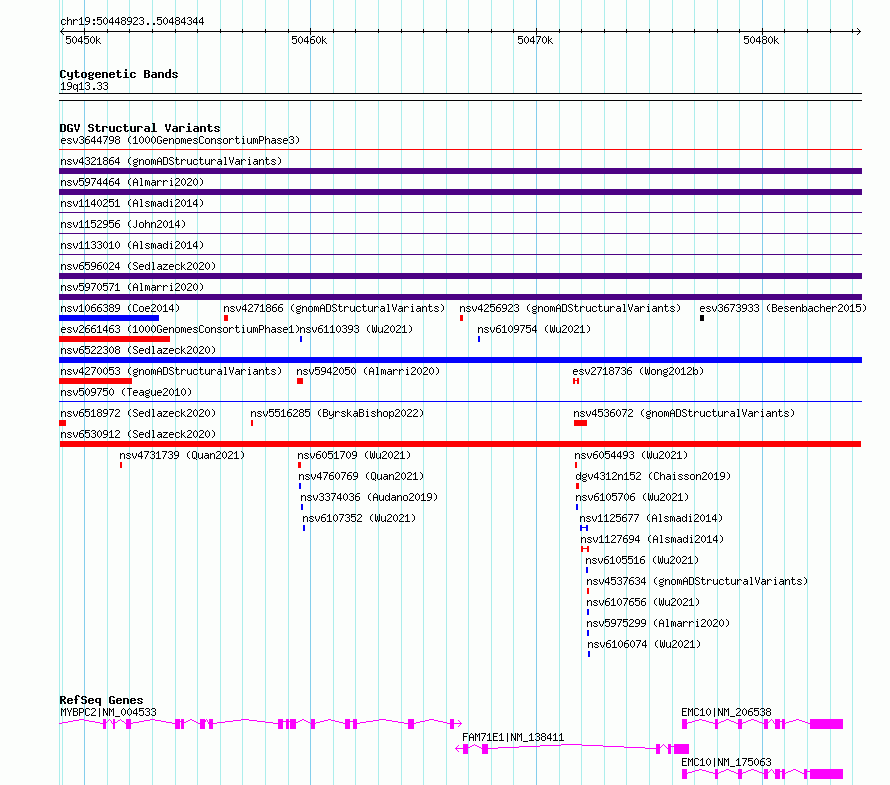The height and width of the screenshot is (785, 890).
Task: Open nsv5975299 (Almarri2020) variant label
Action: pyautogui.click(x=658, y=623)
